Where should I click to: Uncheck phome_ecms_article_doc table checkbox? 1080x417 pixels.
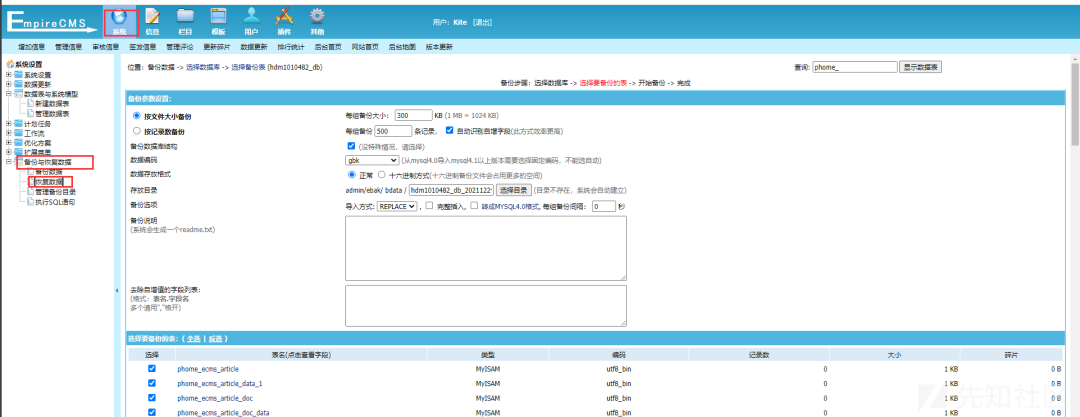(152, 398)
